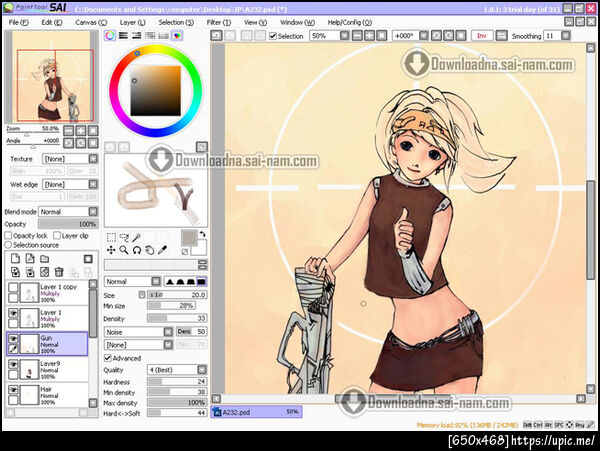Open the Filter menu

pyautogui.click(x=218, y=22)
